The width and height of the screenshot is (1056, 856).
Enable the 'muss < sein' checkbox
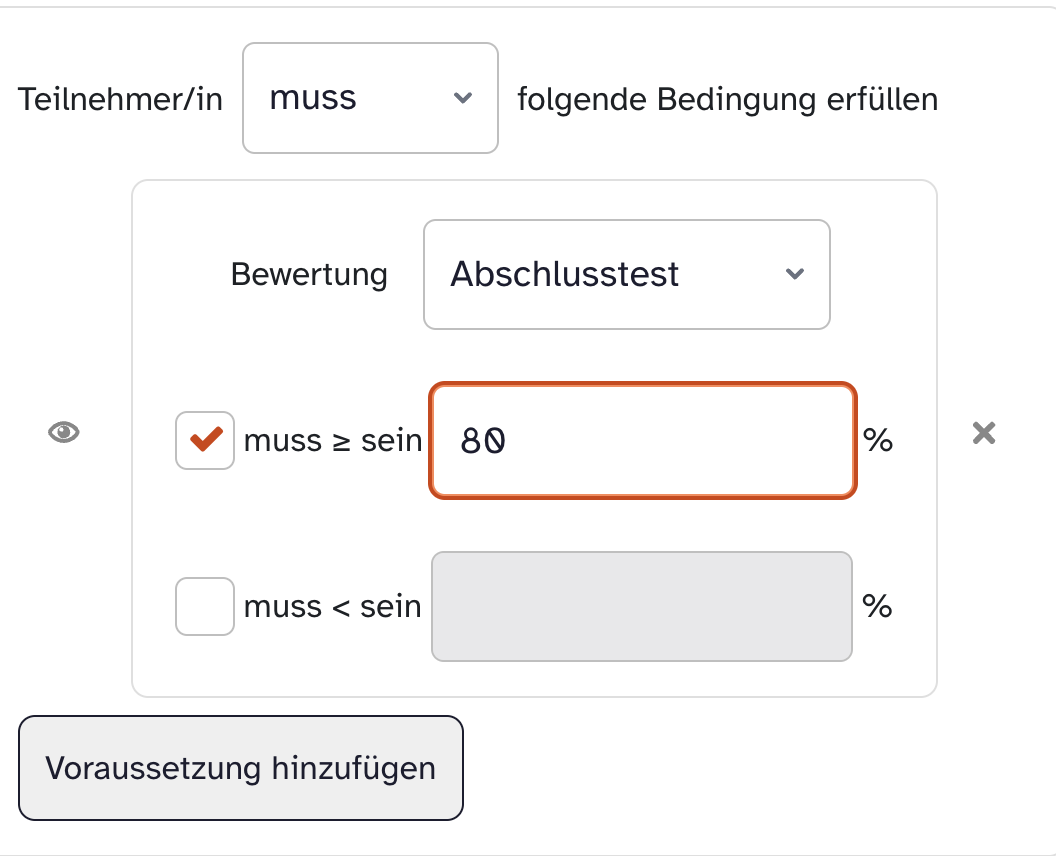(x=205, y=606)
